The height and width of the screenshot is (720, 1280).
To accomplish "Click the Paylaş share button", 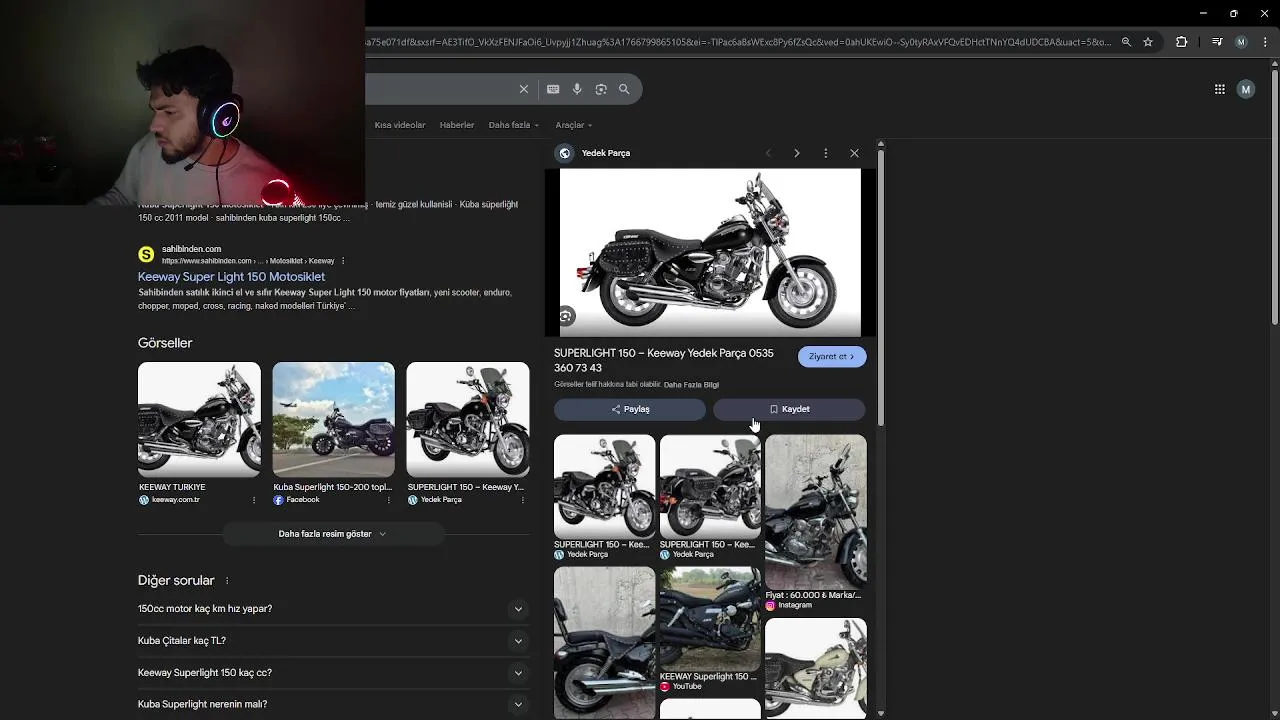I will 630,409.
